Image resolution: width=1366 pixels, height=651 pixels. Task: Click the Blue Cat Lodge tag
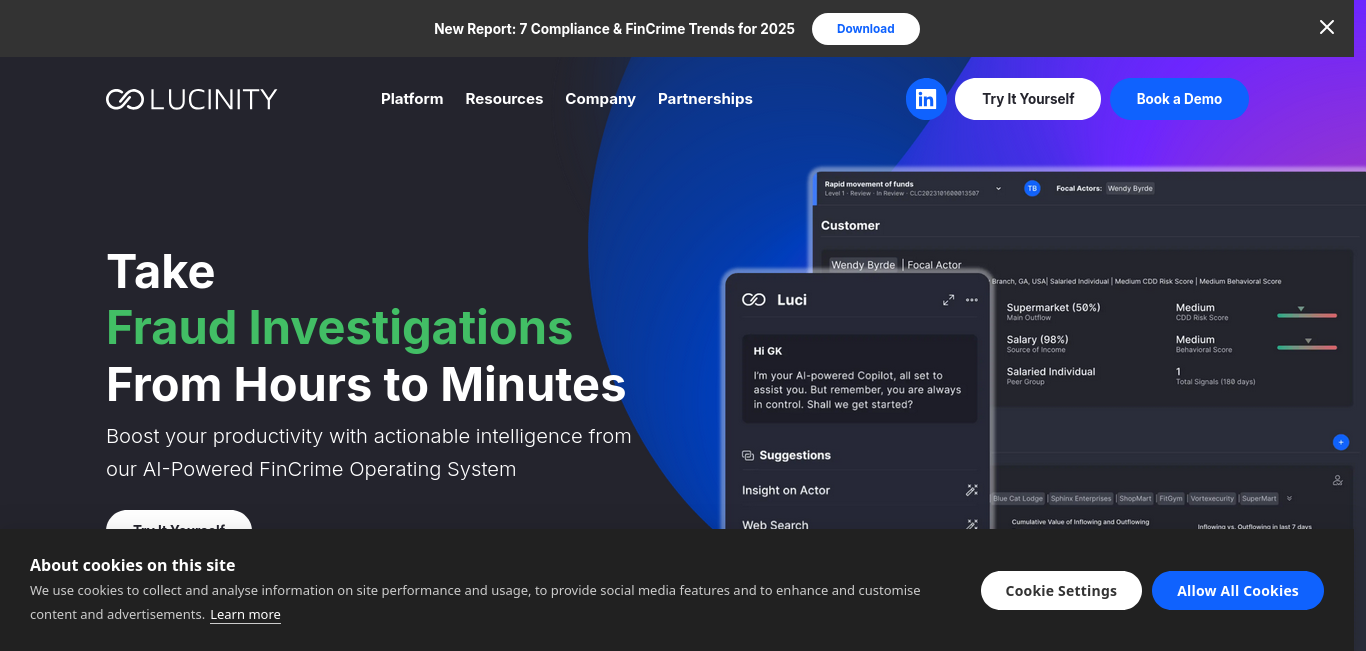1018,498
